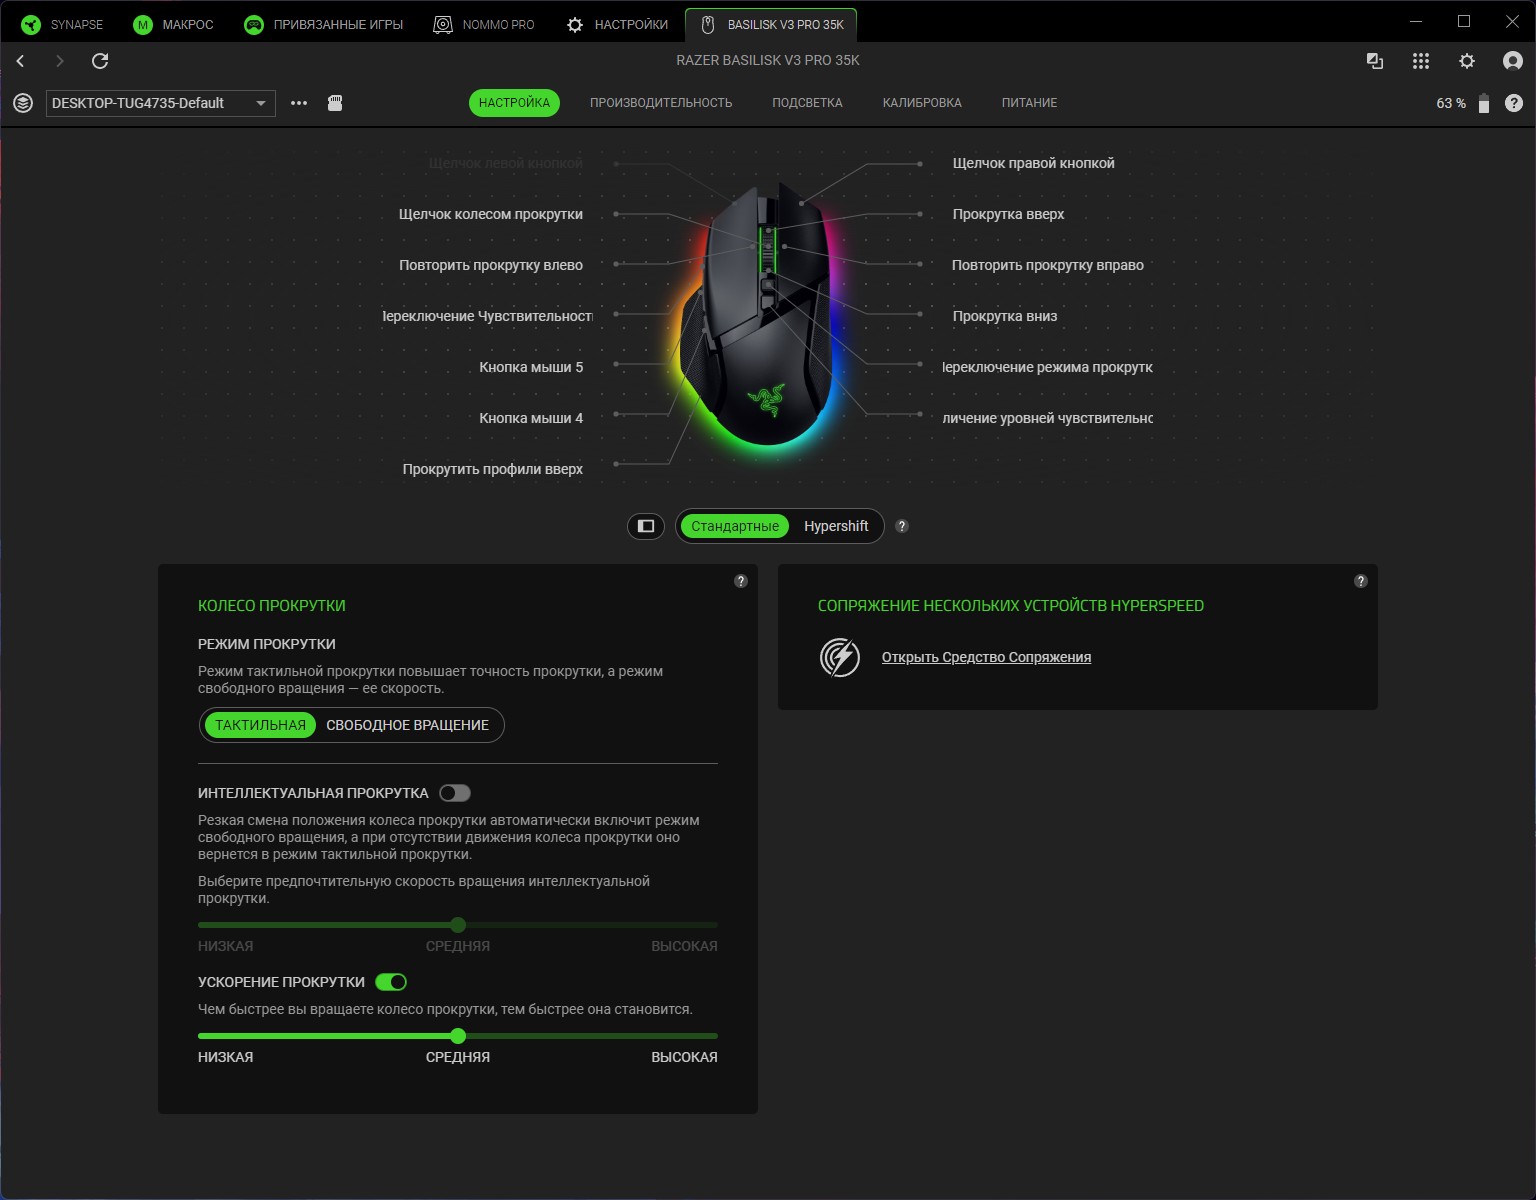This screenshot has height=1200, width=1536.
Task: Open the onboard memory profiles icon
Action: point(335,103)
